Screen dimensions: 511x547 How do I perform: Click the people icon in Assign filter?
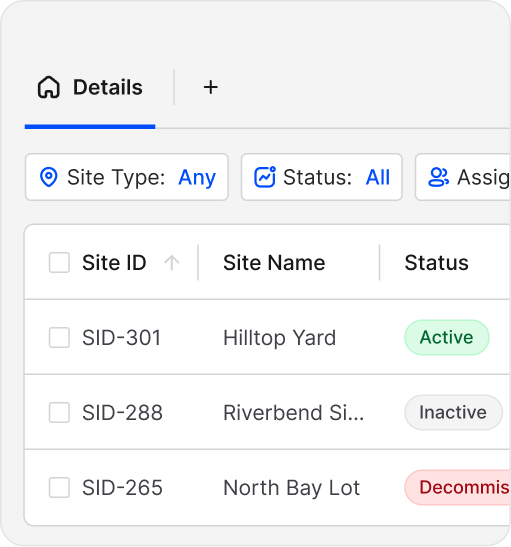[438, 177]
